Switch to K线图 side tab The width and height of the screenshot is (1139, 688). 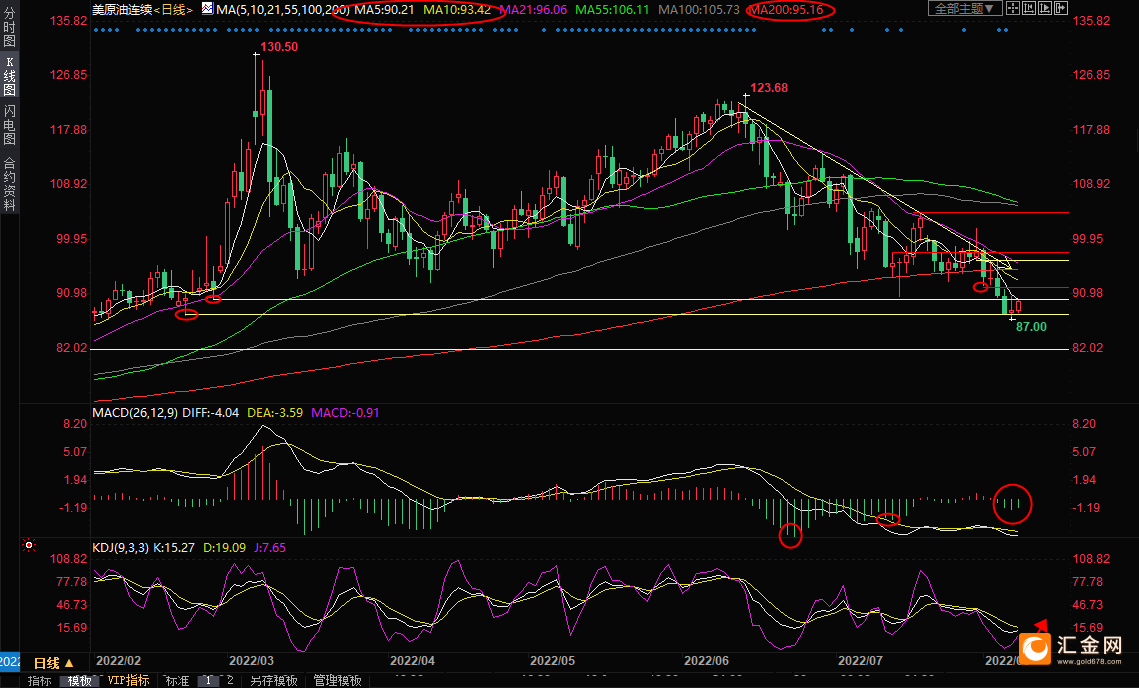9,76
